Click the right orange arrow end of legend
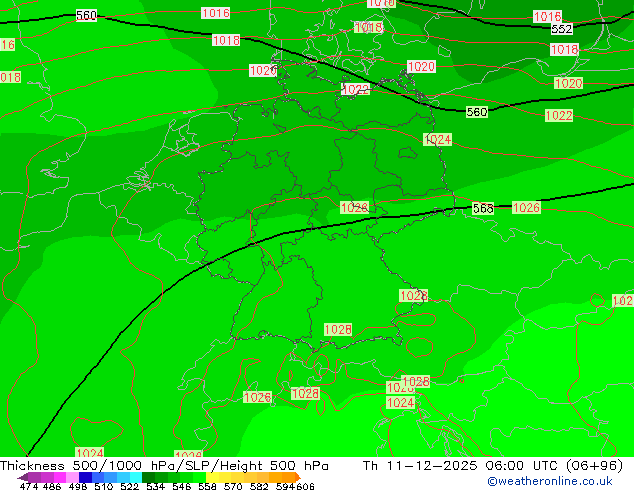Screen dimensions: 634x490 click(298, 477)
